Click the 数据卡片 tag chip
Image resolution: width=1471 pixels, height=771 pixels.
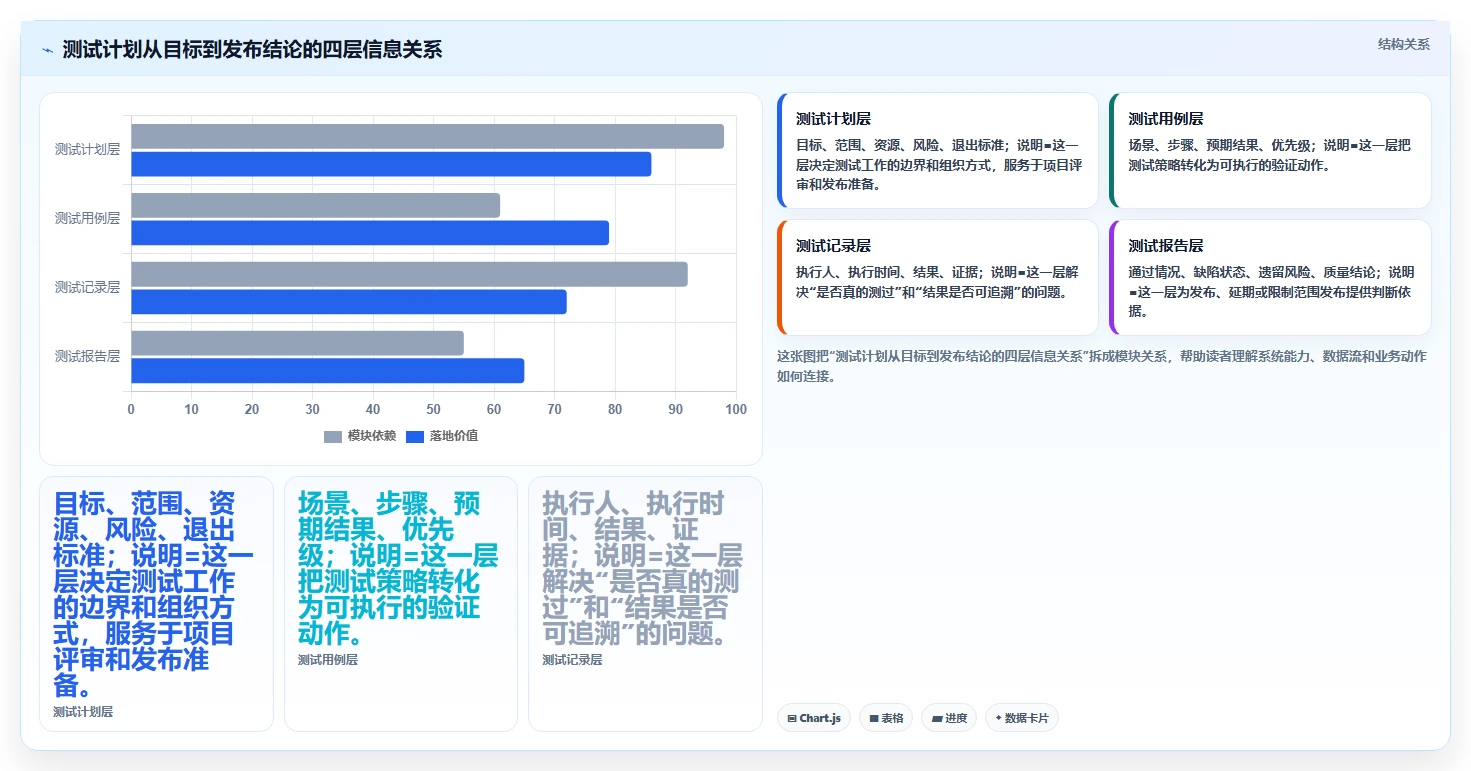pyautogui.click(x=1021, y=718)
